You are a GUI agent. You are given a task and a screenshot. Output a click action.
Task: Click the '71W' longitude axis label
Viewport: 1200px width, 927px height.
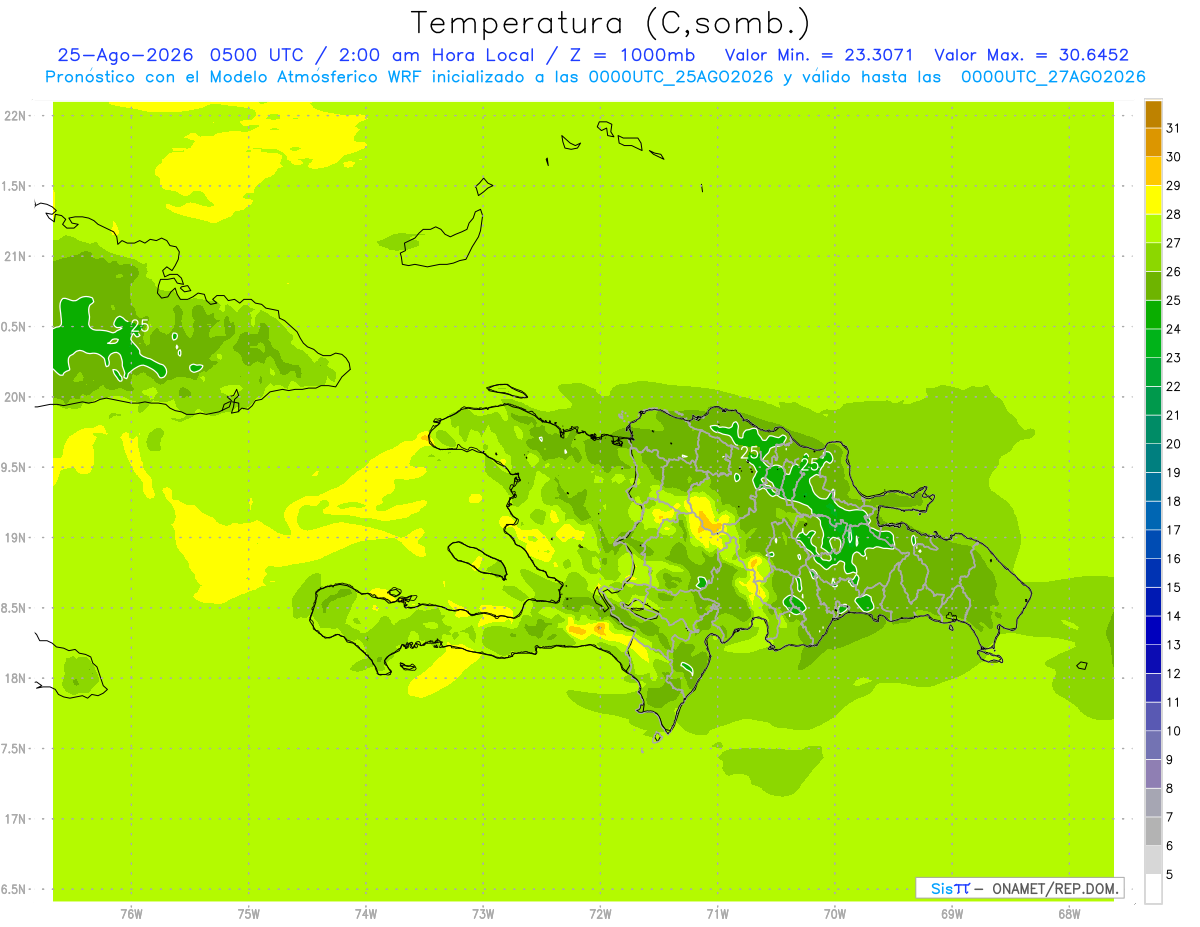tap(717, 913)
